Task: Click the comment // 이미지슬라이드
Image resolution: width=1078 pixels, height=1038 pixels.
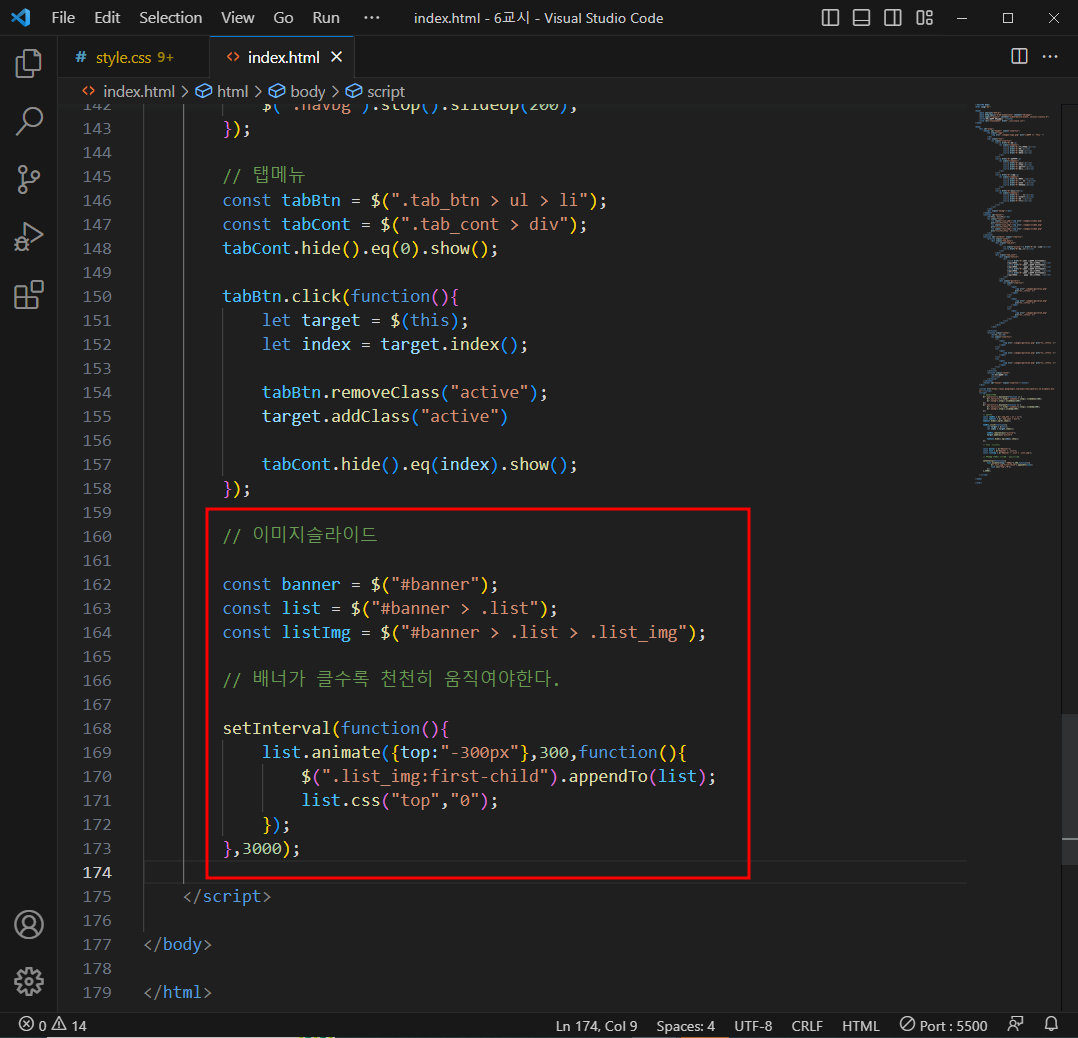Action: click(300, 535)
